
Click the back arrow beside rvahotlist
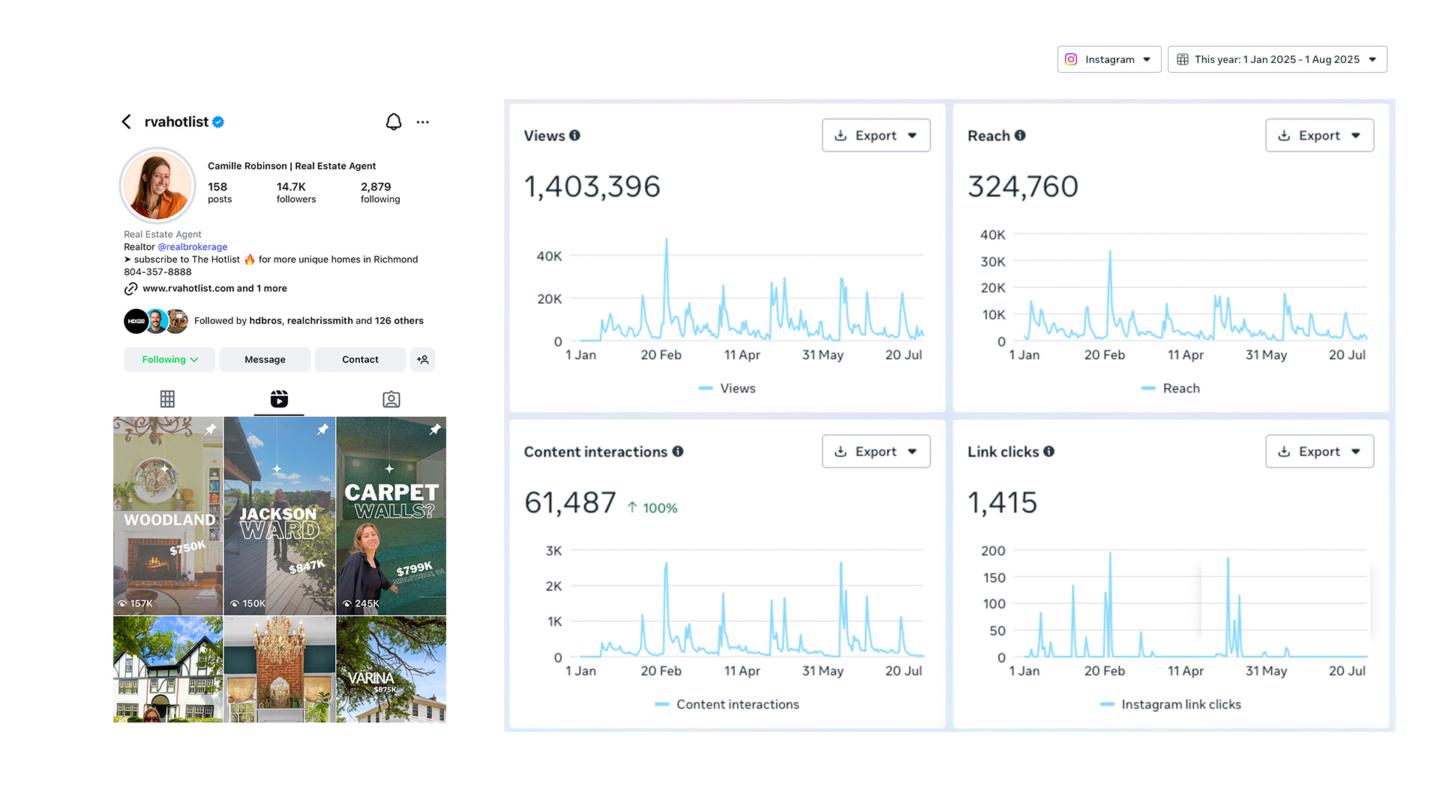click(x=126, y=122)
